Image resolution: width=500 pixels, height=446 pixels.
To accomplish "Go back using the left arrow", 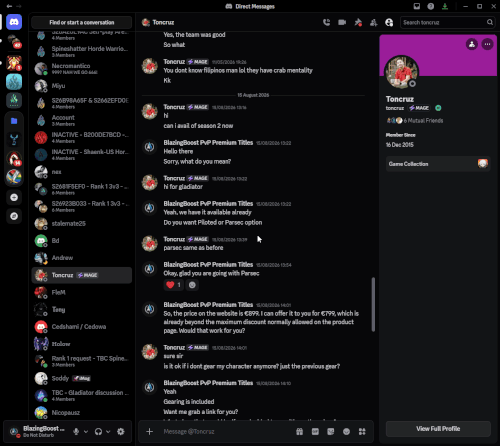I will pyautogui.click(x=9, y=6).
